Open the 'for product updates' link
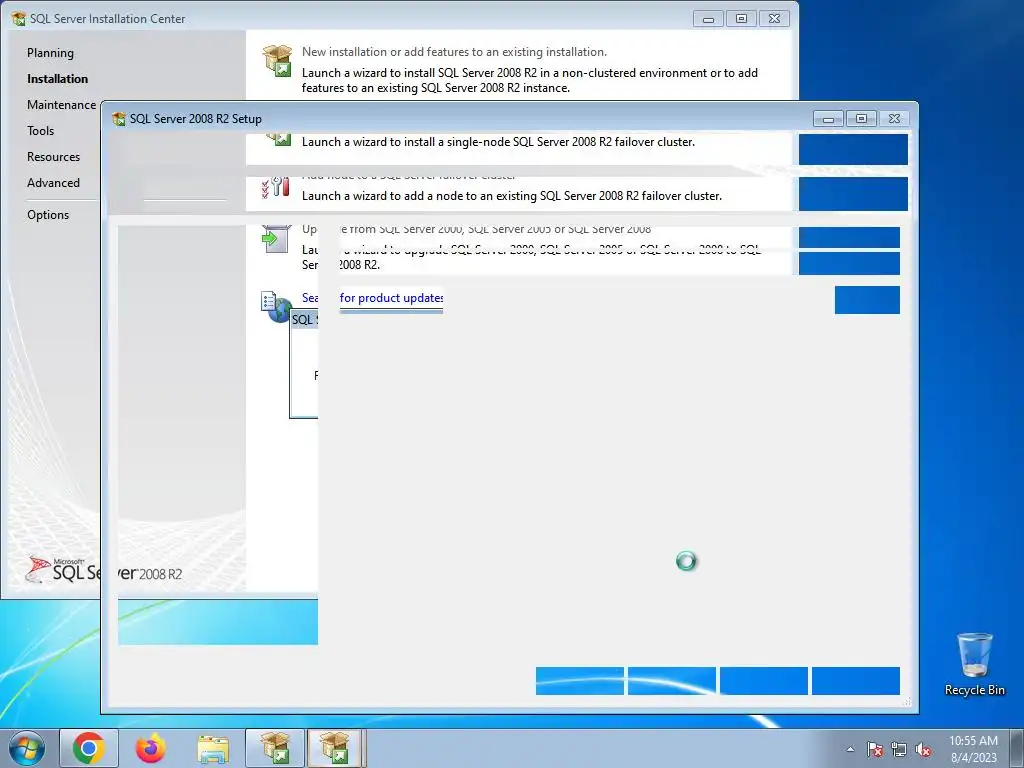Image resolution: width=1024 pixels, height=768 pixels. tap(391, 298)
